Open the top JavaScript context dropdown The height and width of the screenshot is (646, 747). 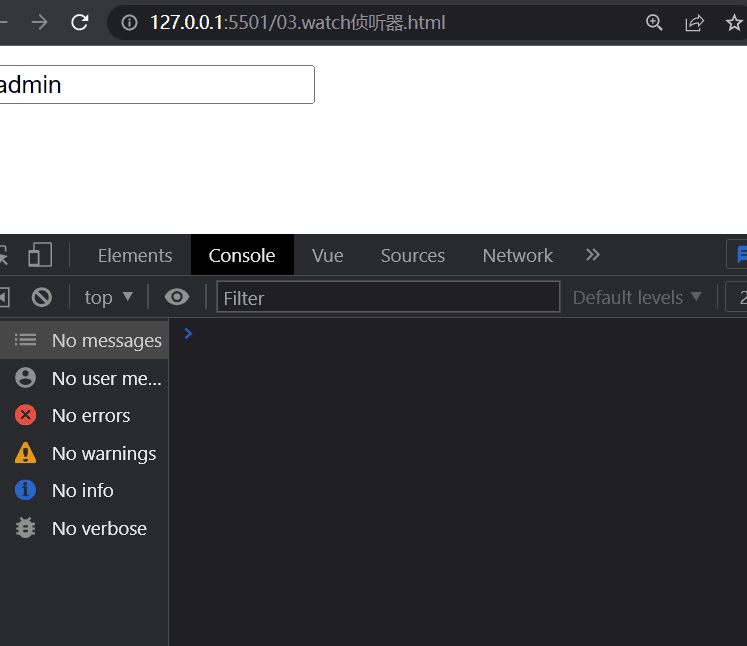point(108,297)
